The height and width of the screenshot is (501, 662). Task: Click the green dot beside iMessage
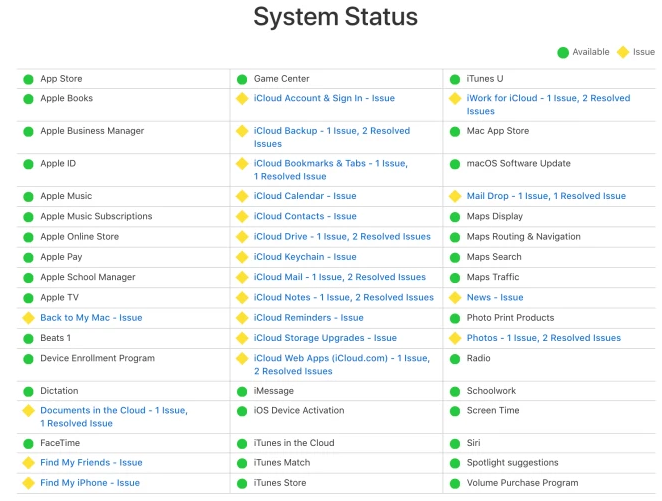(242, 392)
